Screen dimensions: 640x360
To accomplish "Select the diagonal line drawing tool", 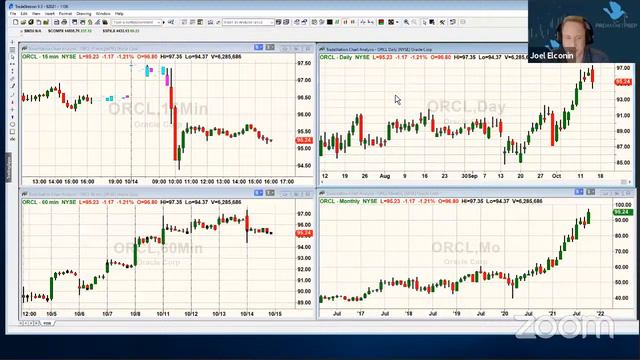I will coord(12,87).
